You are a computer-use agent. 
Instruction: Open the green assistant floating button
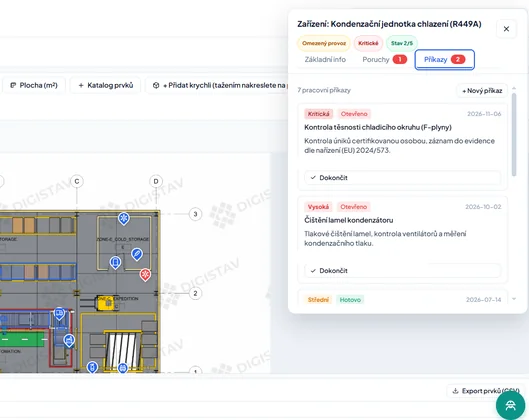coord(510,405)
